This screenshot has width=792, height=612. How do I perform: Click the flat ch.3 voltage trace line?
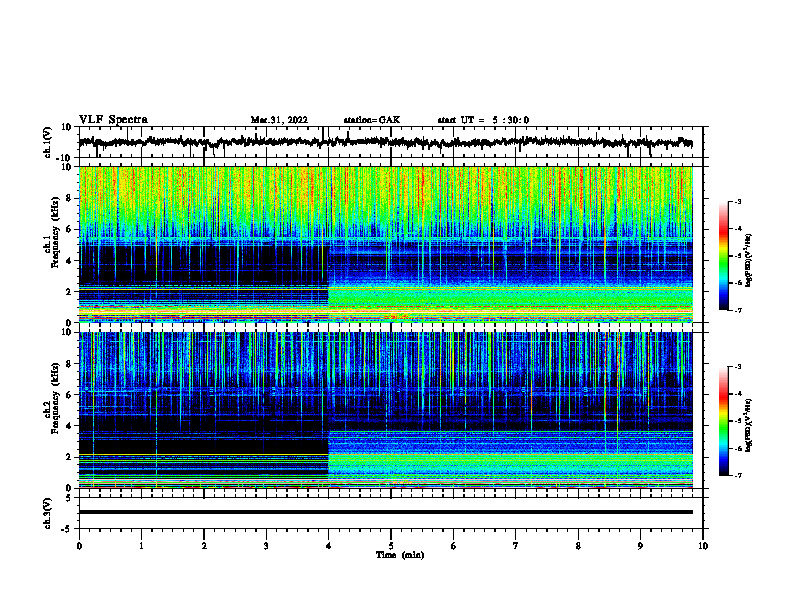point(385,512)
